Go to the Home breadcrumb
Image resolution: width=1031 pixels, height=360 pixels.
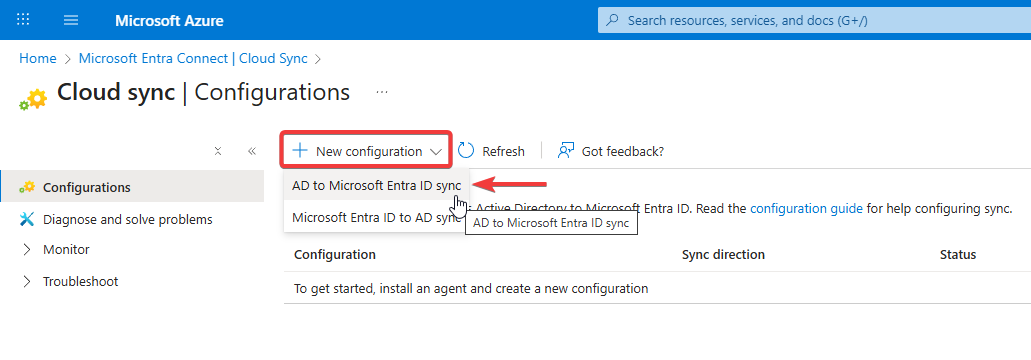(x=37, y=58)
